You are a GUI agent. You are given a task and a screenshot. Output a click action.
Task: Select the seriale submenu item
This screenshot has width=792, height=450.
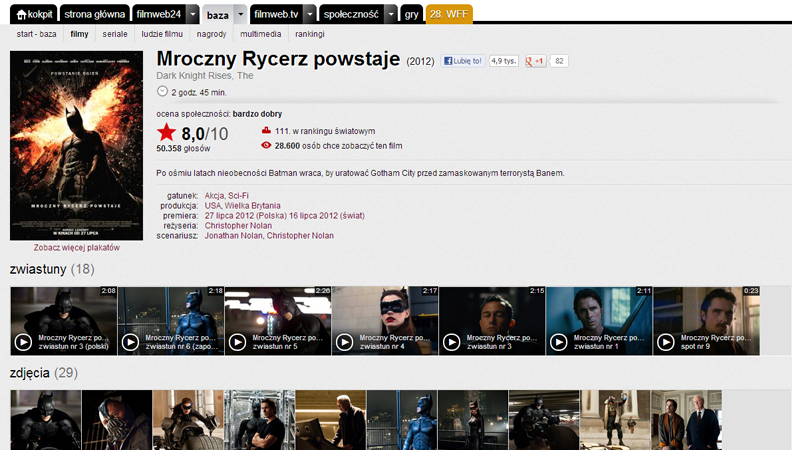point(115,34)
